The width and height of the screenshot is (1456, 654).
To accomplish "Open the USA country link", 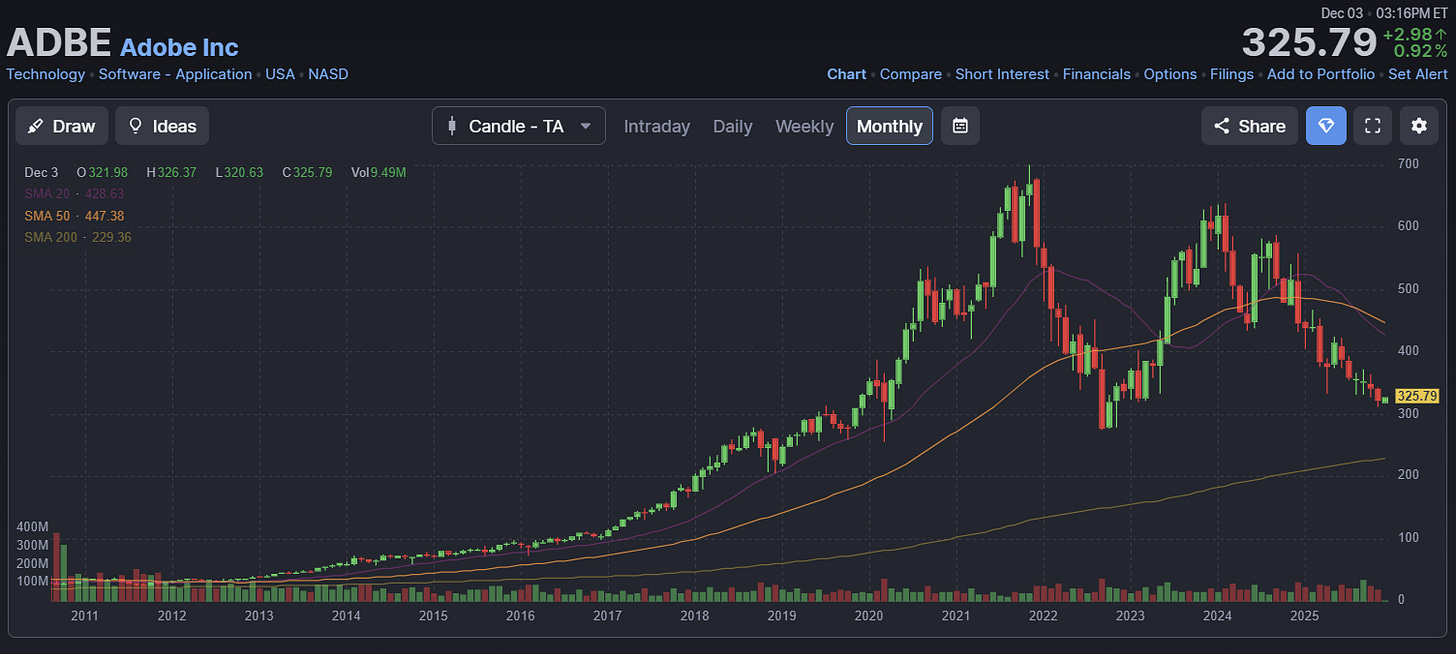I will pos(280,74).
